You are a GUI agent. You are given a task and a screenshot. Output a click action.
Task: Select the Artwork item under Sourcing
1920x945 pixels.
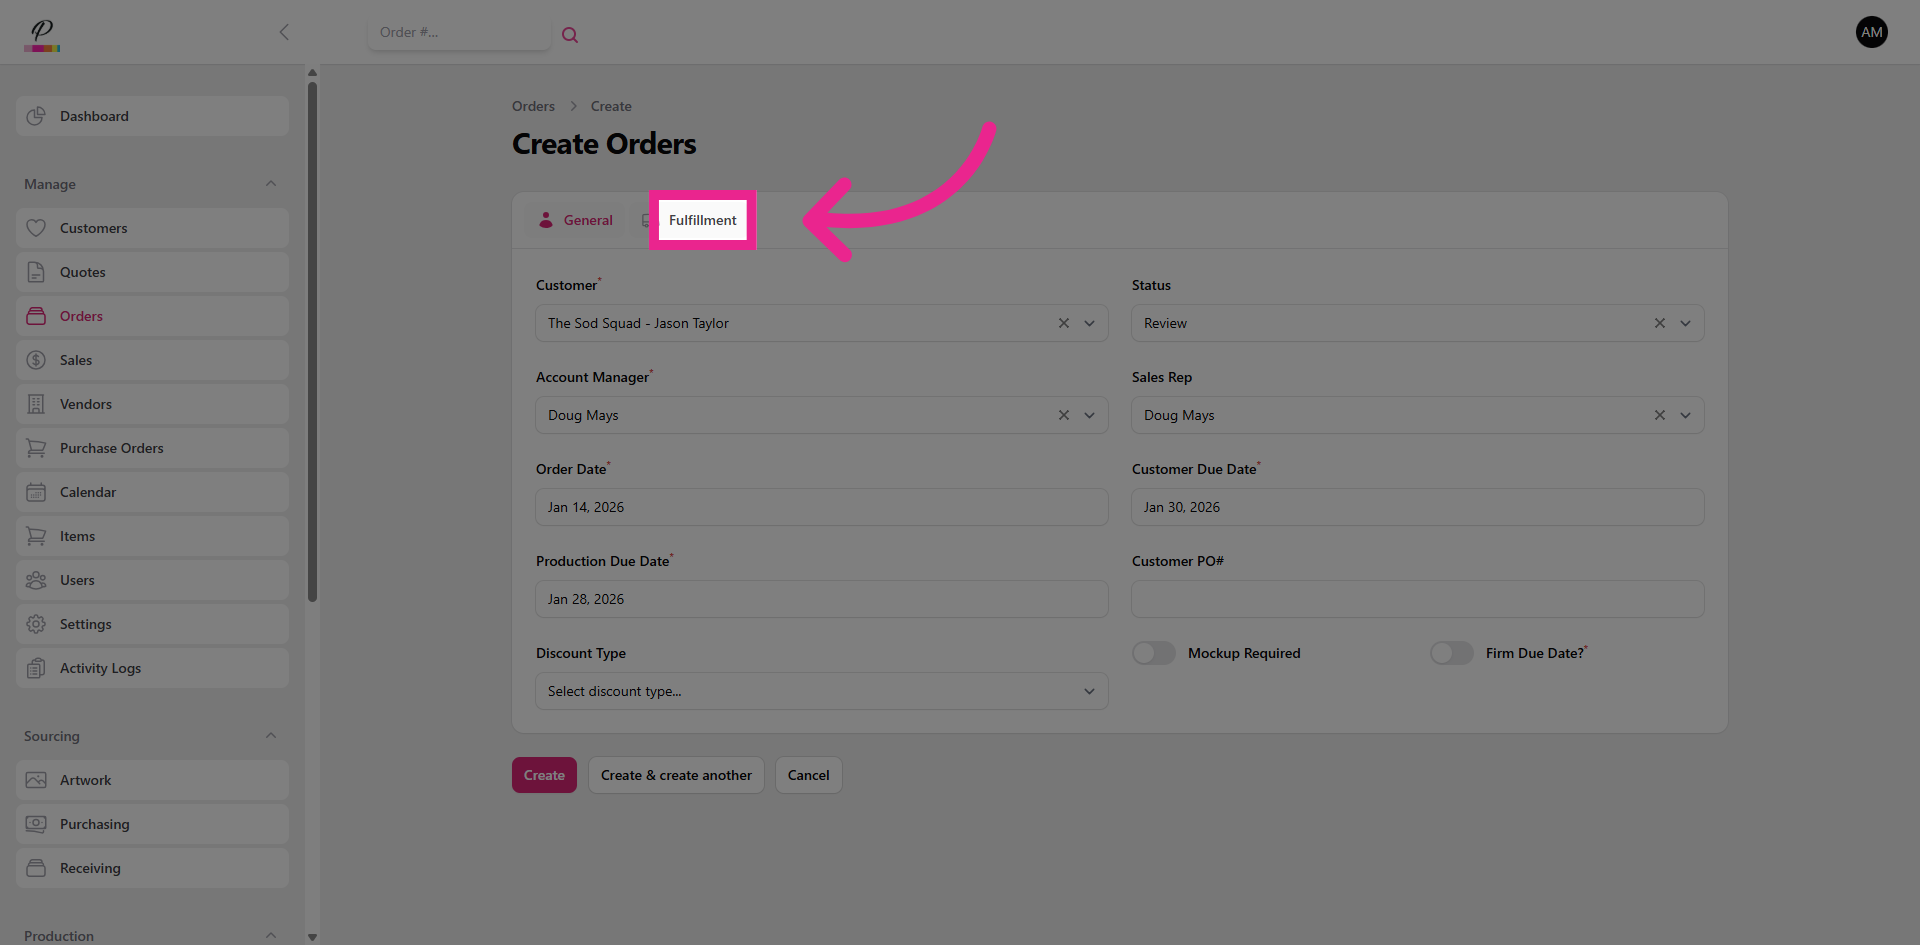click(x=86, y=780)
